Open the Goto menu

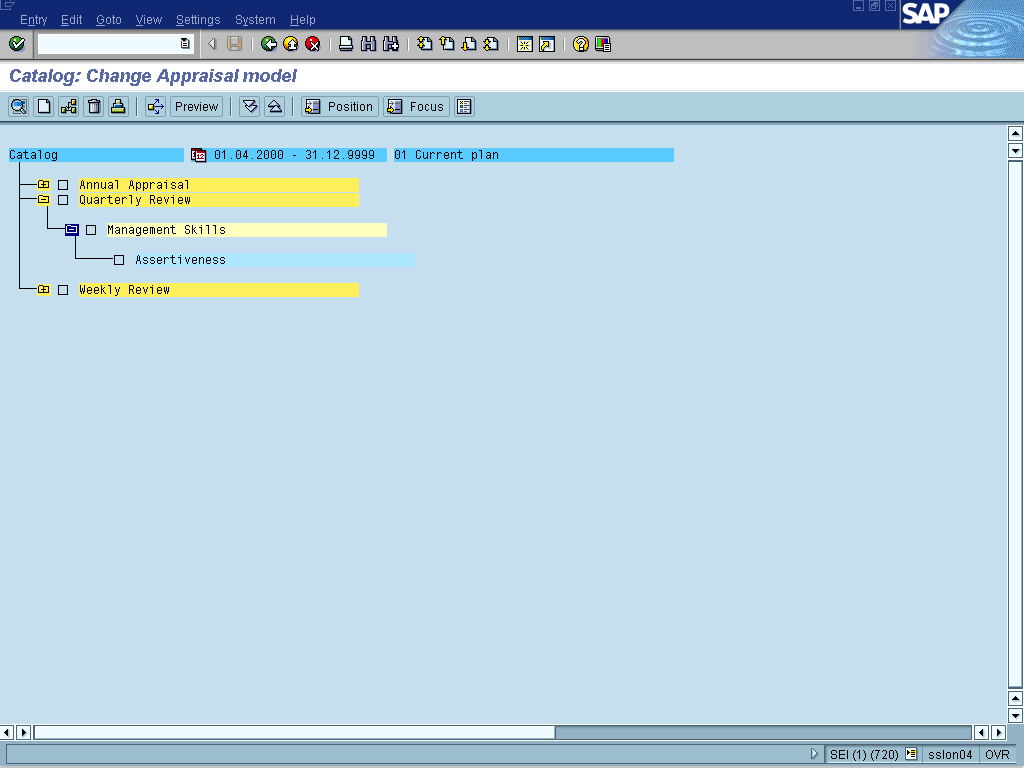pos(109,20)
